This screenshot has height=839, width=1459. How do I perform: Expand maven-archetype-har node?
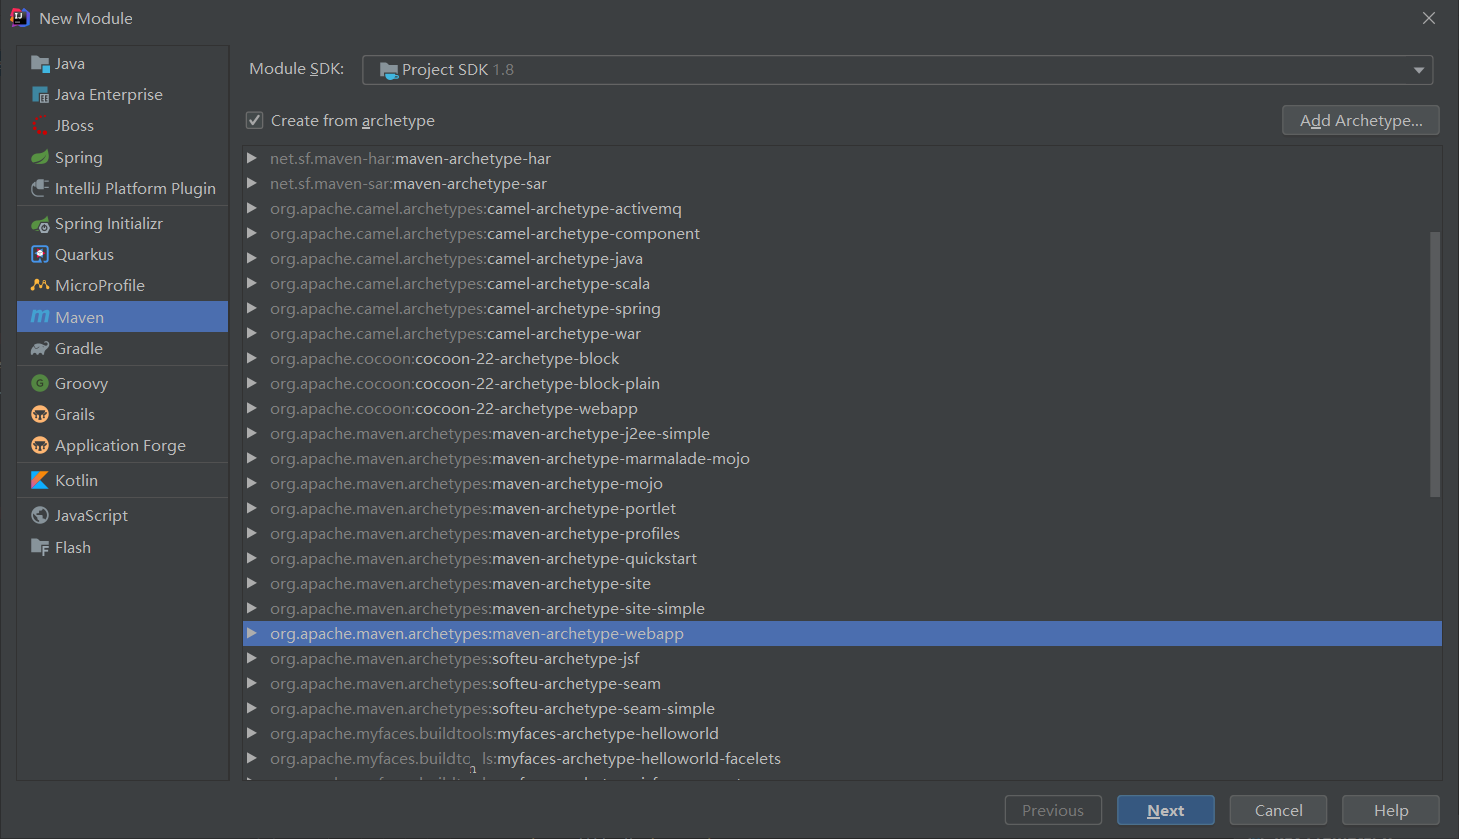click(x=252, y=158)
